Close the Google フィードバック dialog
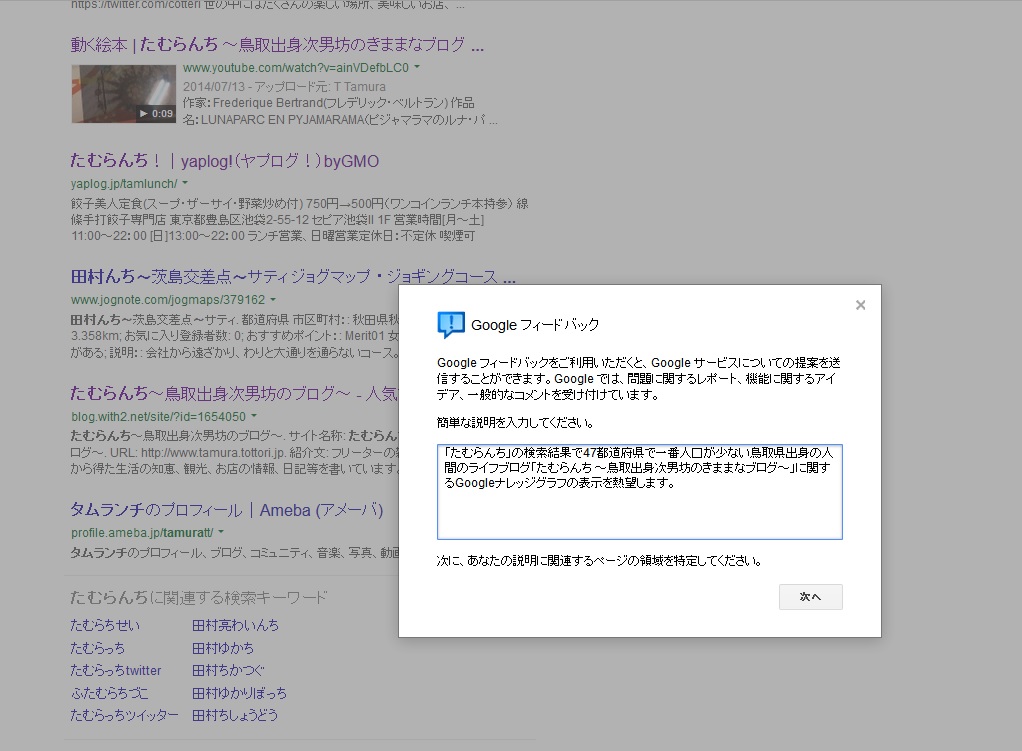 point(860,305)
